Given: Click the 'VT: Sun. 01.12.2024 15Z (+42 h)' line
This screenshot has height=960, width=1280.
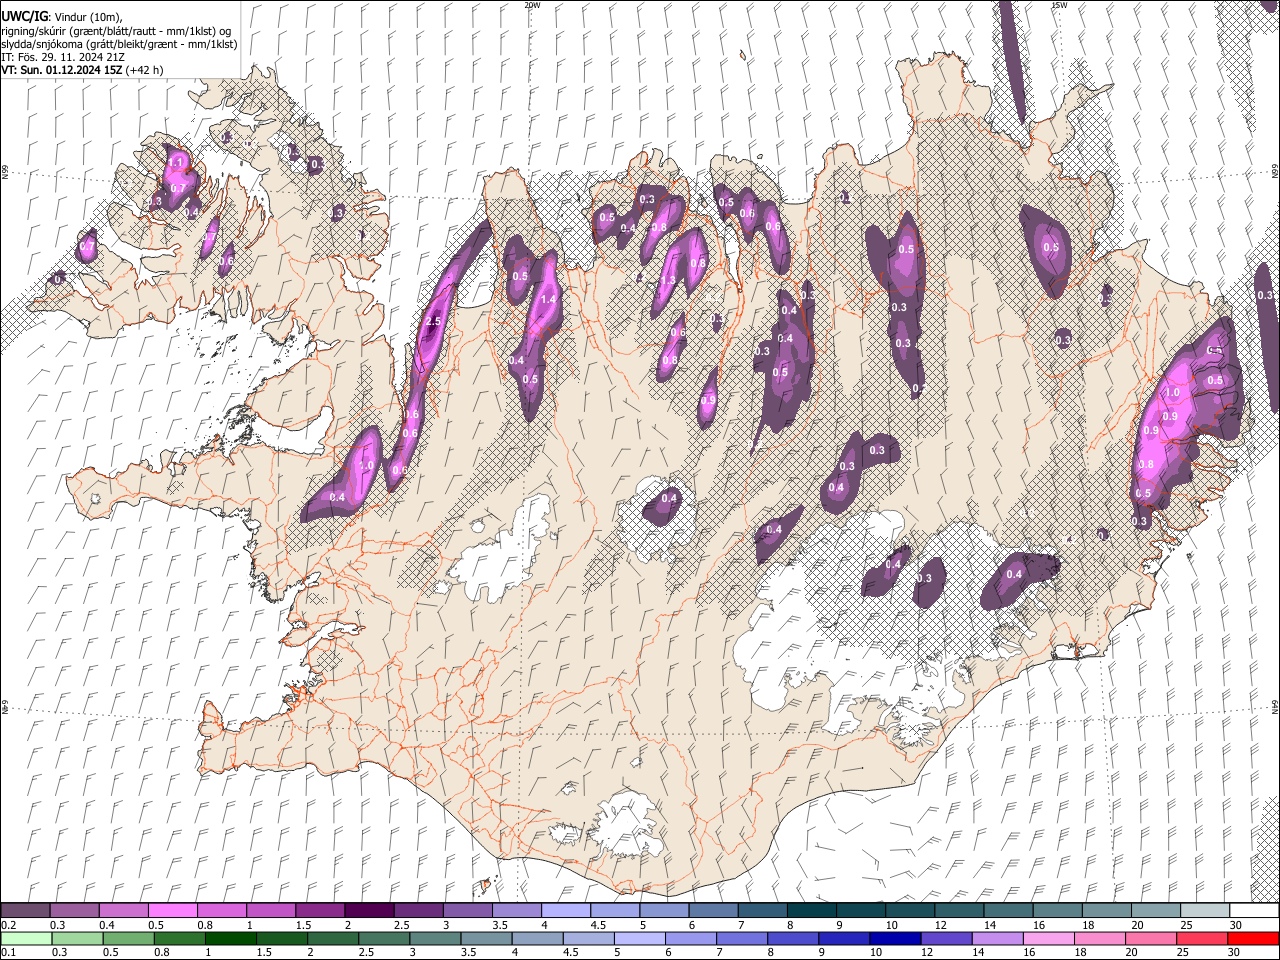Looking at the screenshot, I should click(82, 70).
